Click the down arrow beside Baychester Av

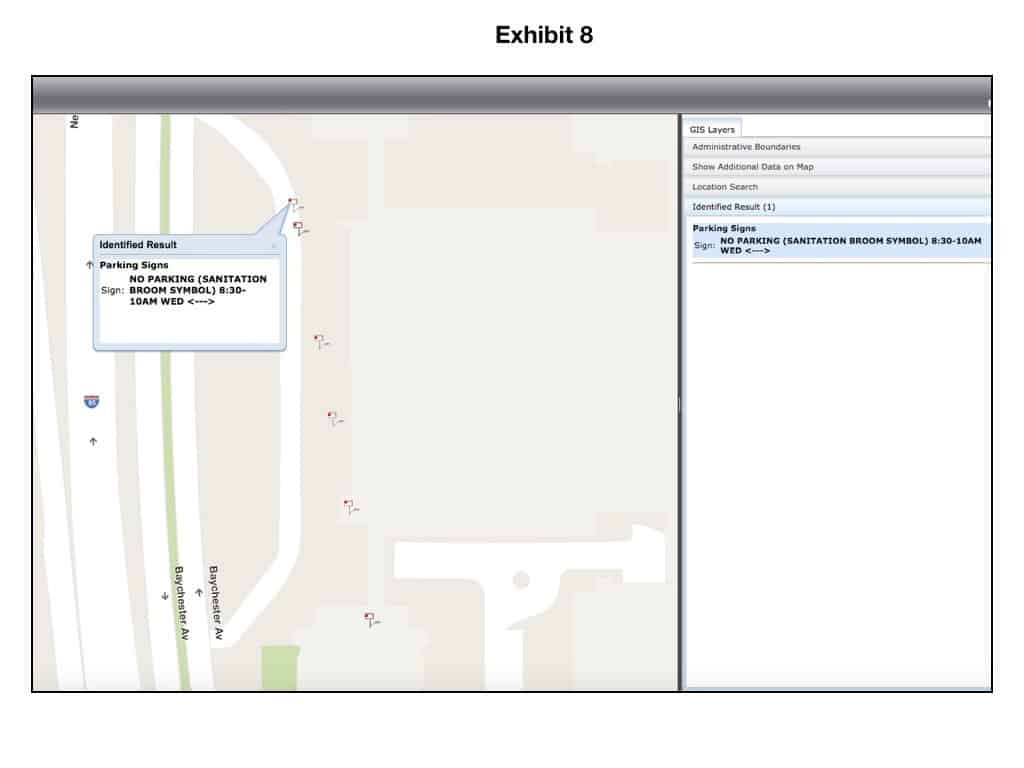coord(165,596)
